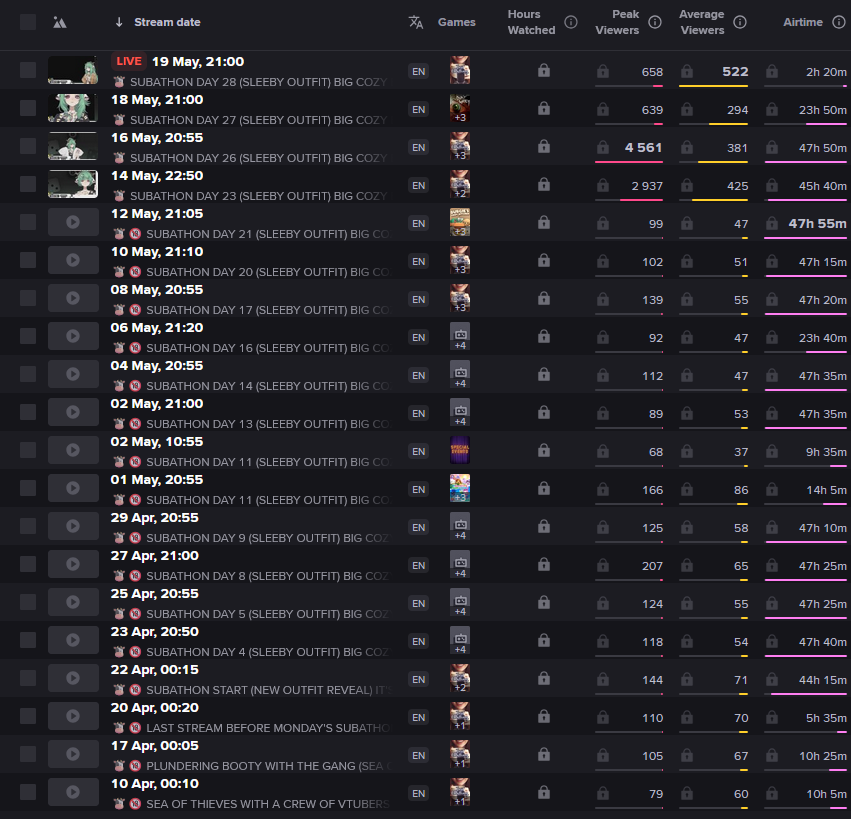Sort by the Games column header
The image size is (851, 819).
(x=456, y=22)
